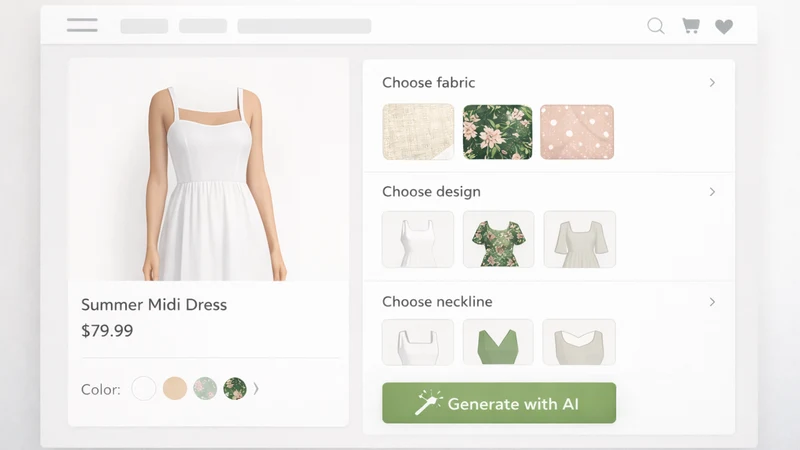
Task: Click the Choose design heading
Action: (x=431, y=192)
